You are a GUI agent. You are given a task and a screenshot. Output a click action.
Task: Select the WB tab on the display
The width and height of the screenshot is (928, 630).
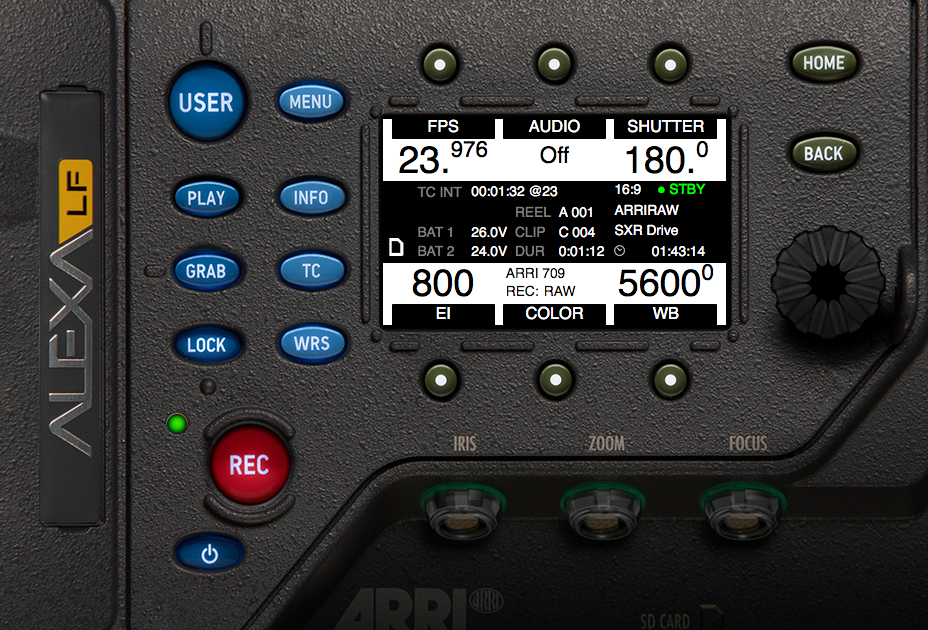pos(665,313)
